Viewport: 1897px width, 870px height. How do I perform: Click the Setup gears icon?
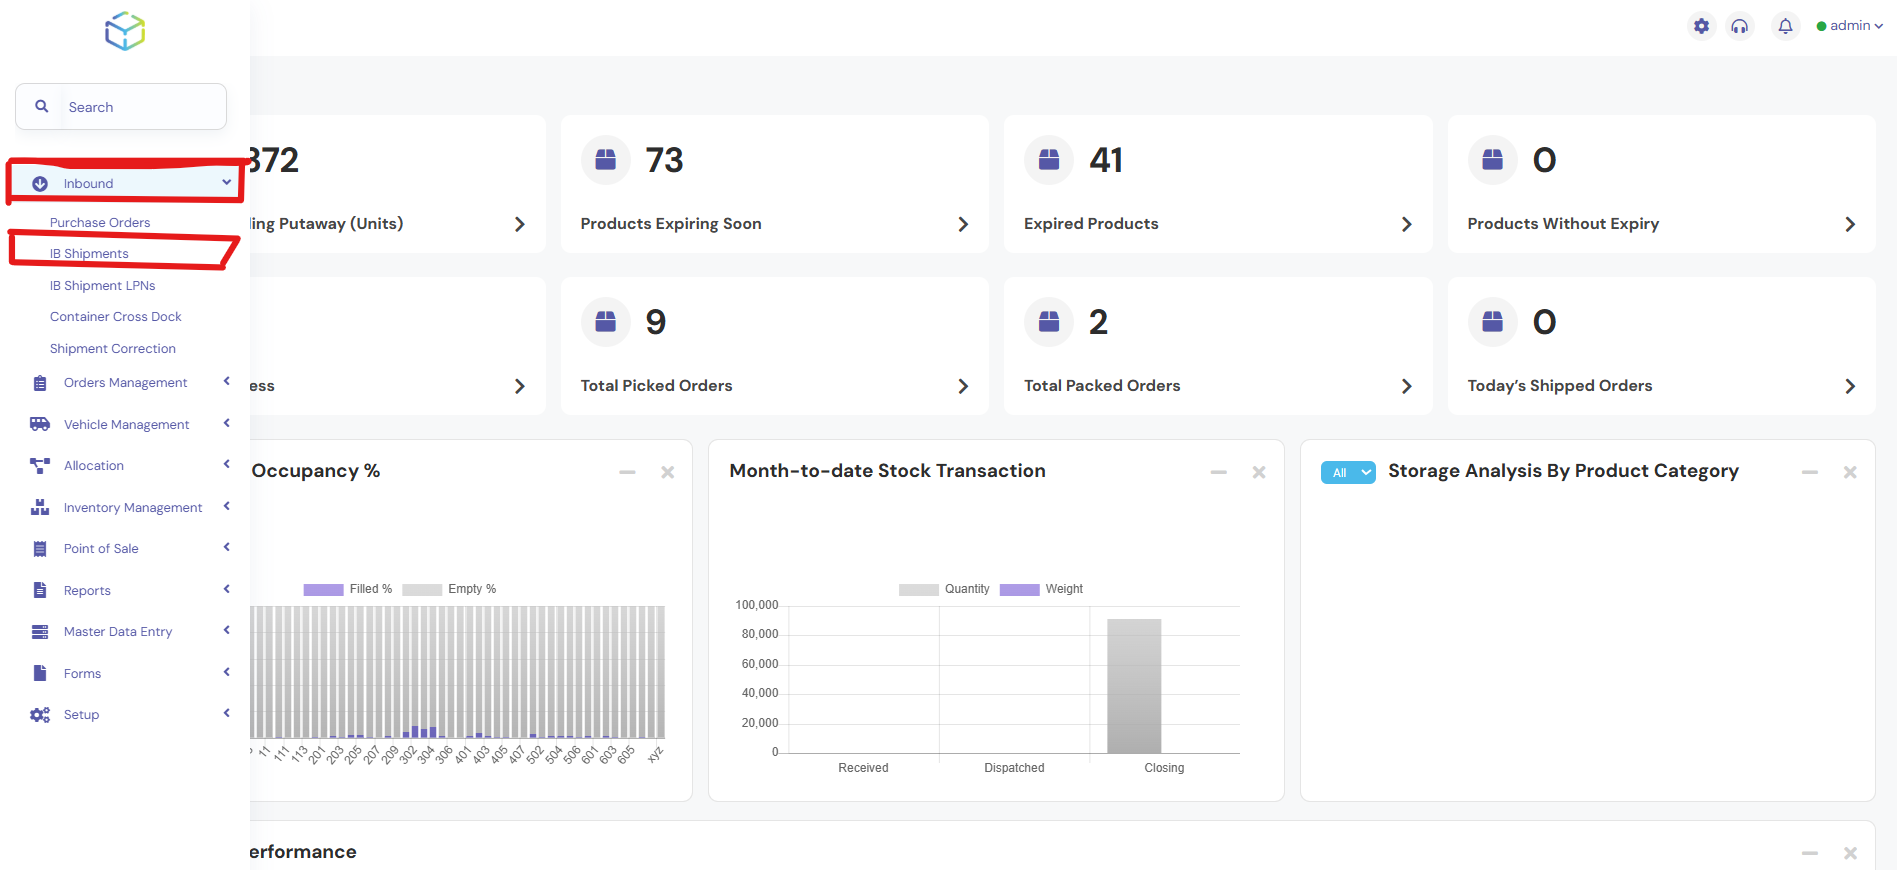40,715
